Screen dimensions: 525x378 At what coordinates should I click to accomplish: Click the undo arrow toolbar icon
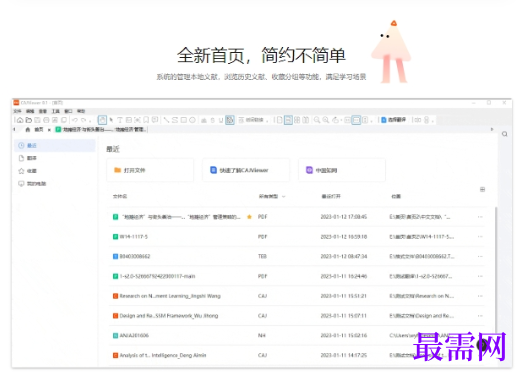pyautogui.click(x=75, y=120)
